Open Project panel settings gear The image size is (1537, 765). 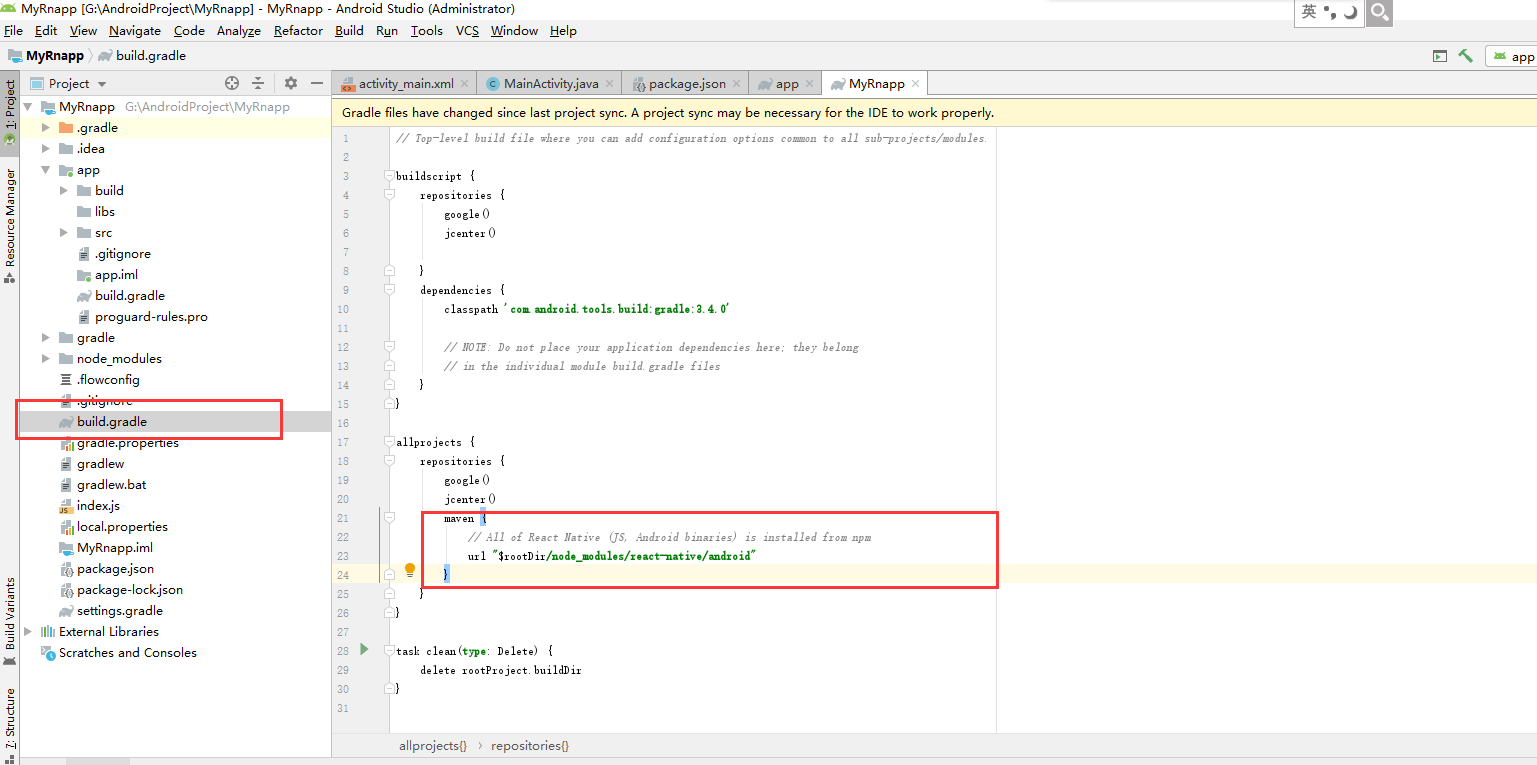(x=291, y=83)
